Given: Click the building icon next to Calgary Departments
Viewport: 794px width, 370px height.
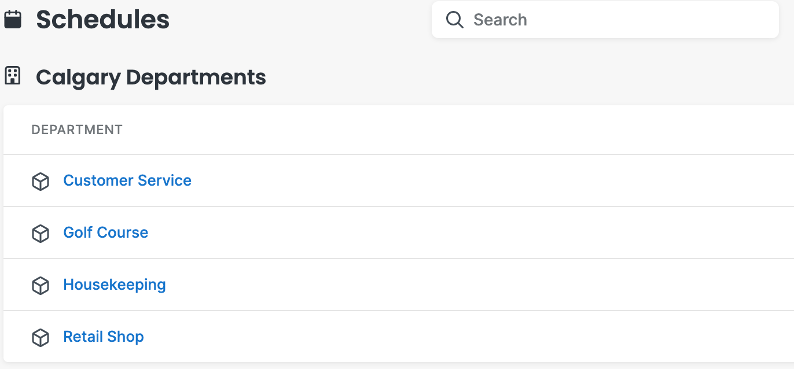Looking at the screenshot, I should point(12,76).
